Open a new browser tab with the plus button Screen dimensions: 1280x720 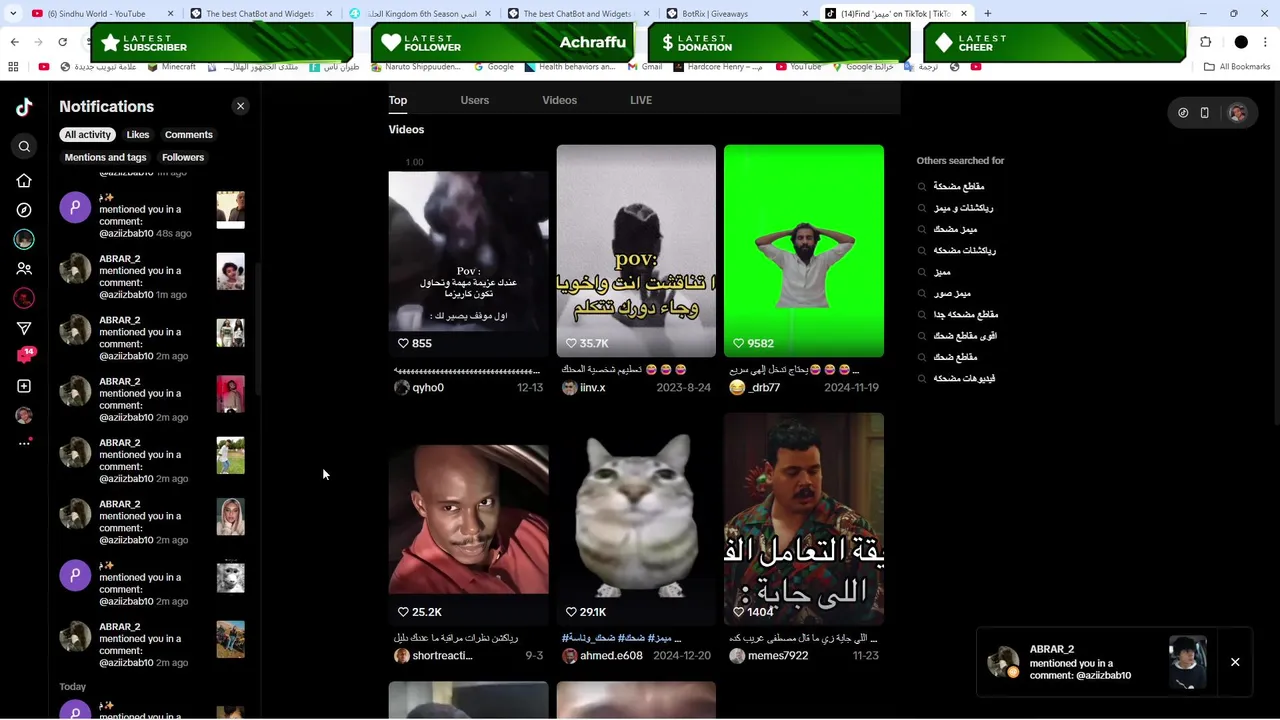(987, 13)
